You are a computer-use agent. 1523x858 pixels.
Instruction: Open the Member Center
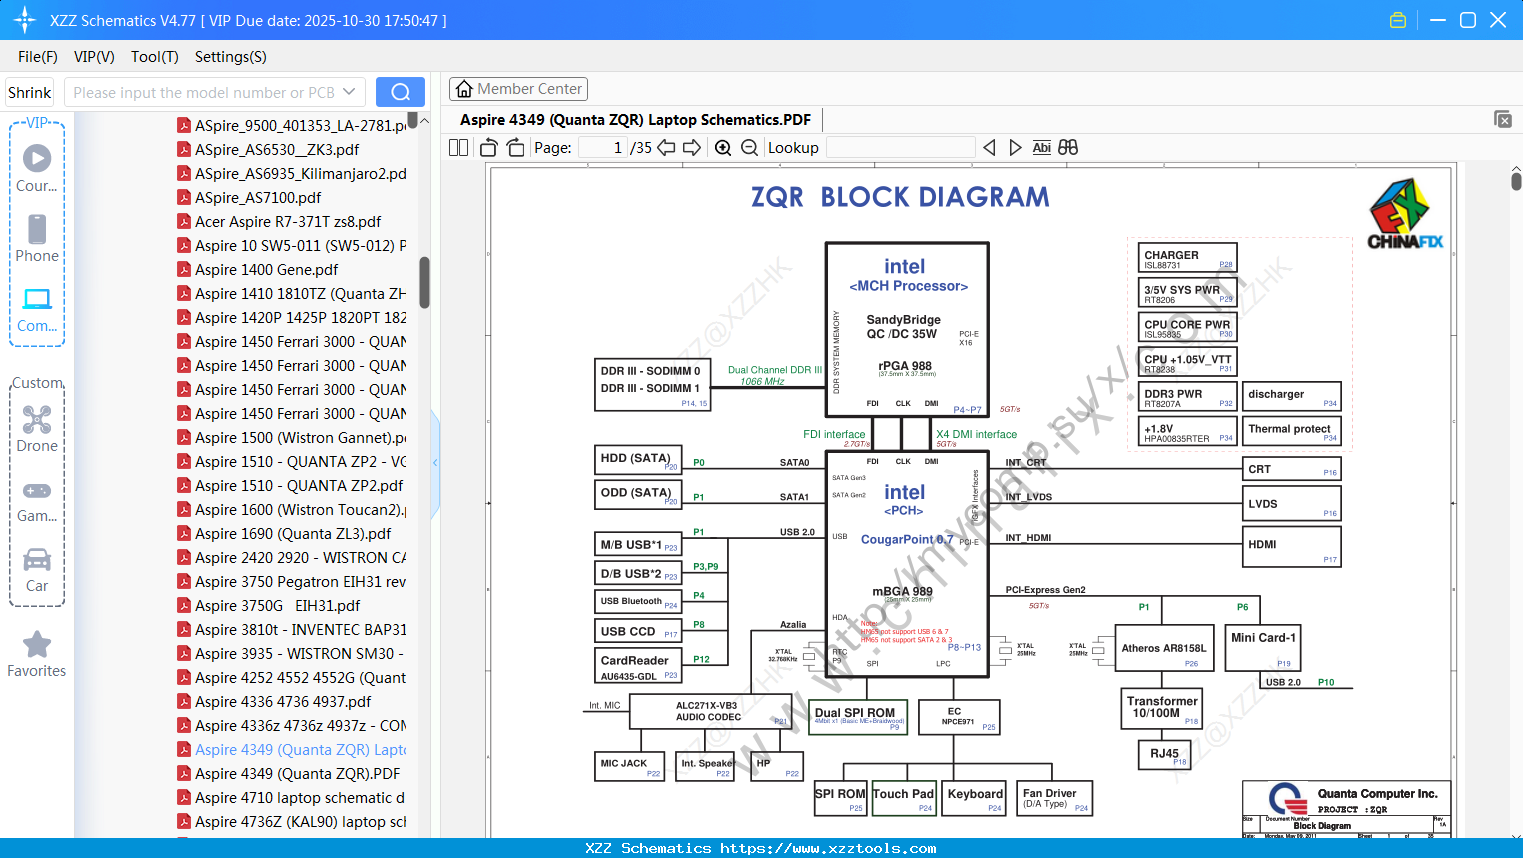pyautogui.click(x=518, y=89)
